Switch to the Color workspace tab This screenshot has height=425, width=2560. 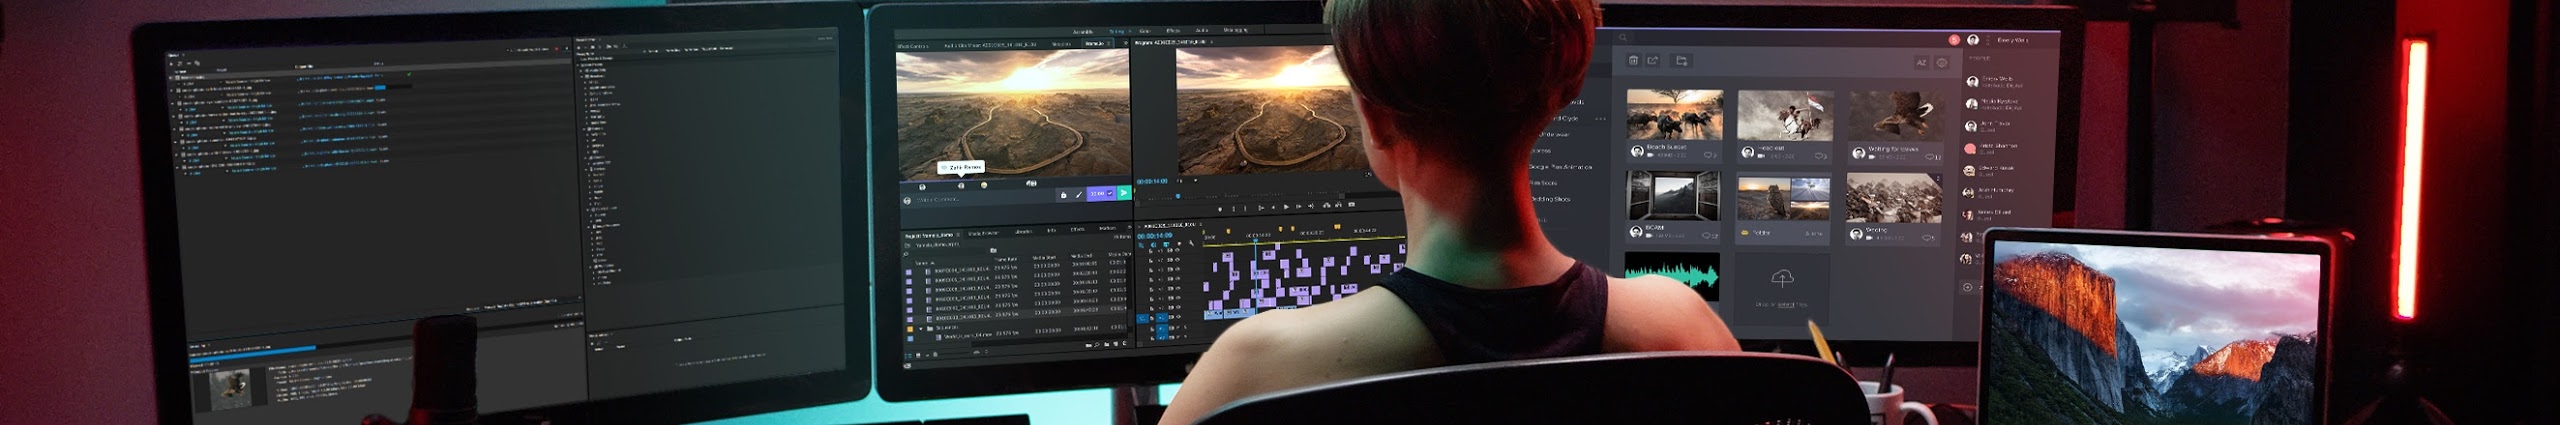(1145, 32)
